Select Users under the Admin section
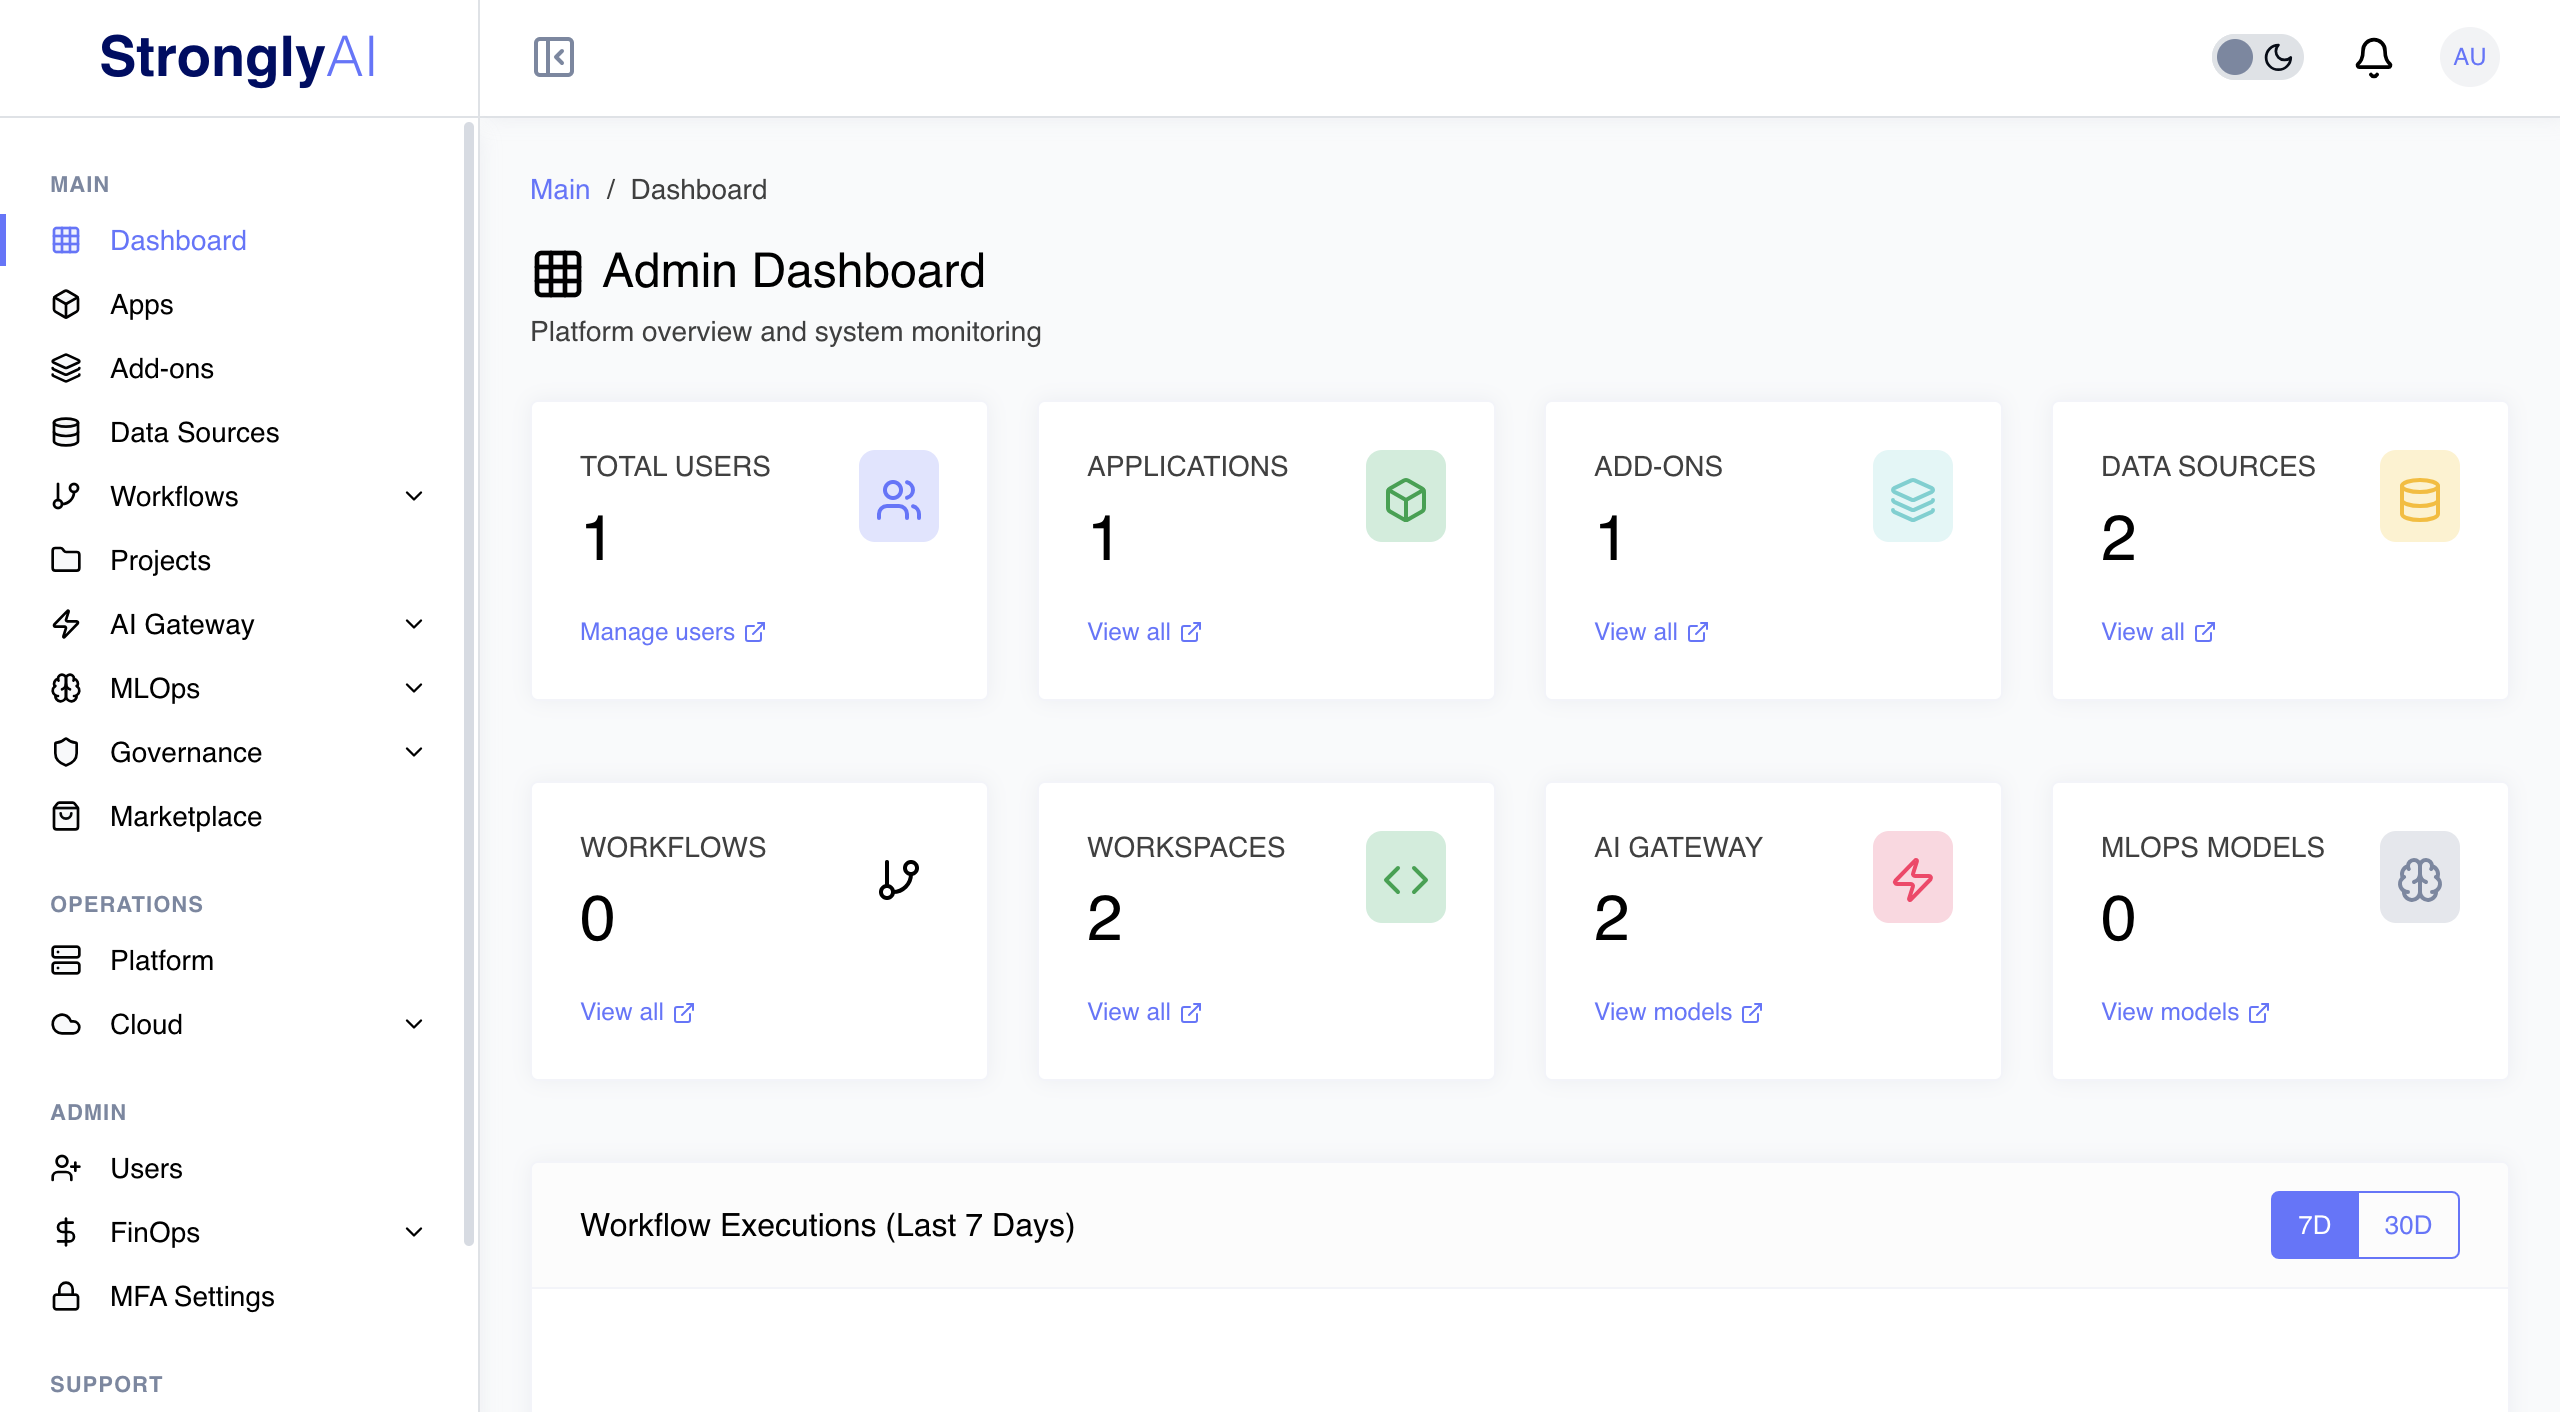 (x=146, y=1168)
